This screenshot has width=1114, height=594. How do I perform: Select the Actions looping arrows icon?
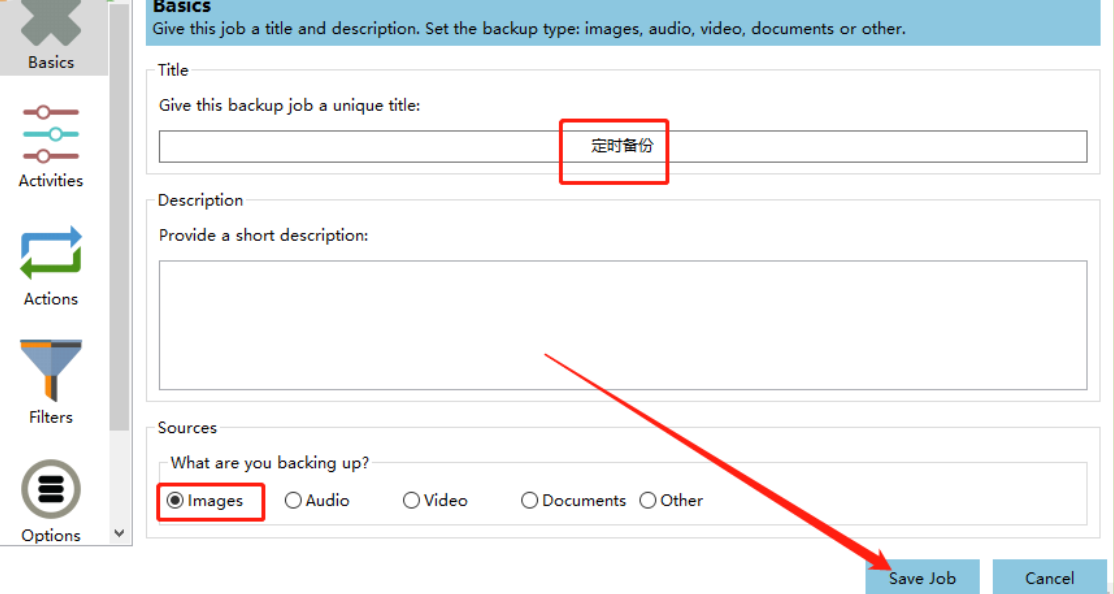point(50,253)
